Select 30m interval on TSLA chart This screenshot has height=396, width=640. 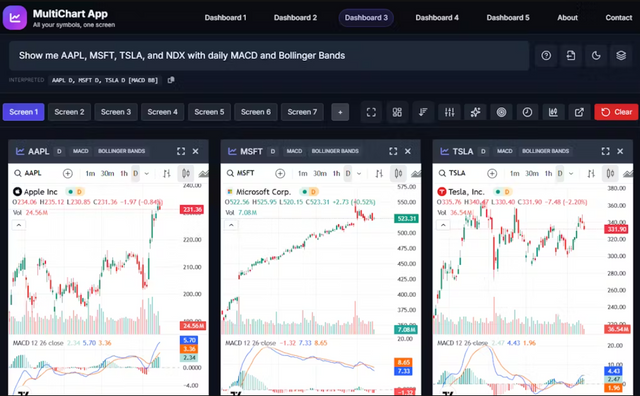[532, 174]
